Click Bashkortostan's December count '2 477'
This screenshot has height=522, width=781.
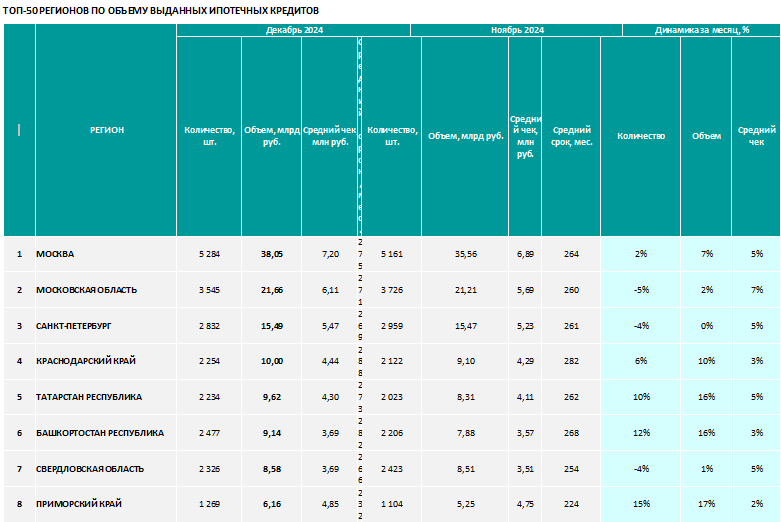tap(209, 433)
